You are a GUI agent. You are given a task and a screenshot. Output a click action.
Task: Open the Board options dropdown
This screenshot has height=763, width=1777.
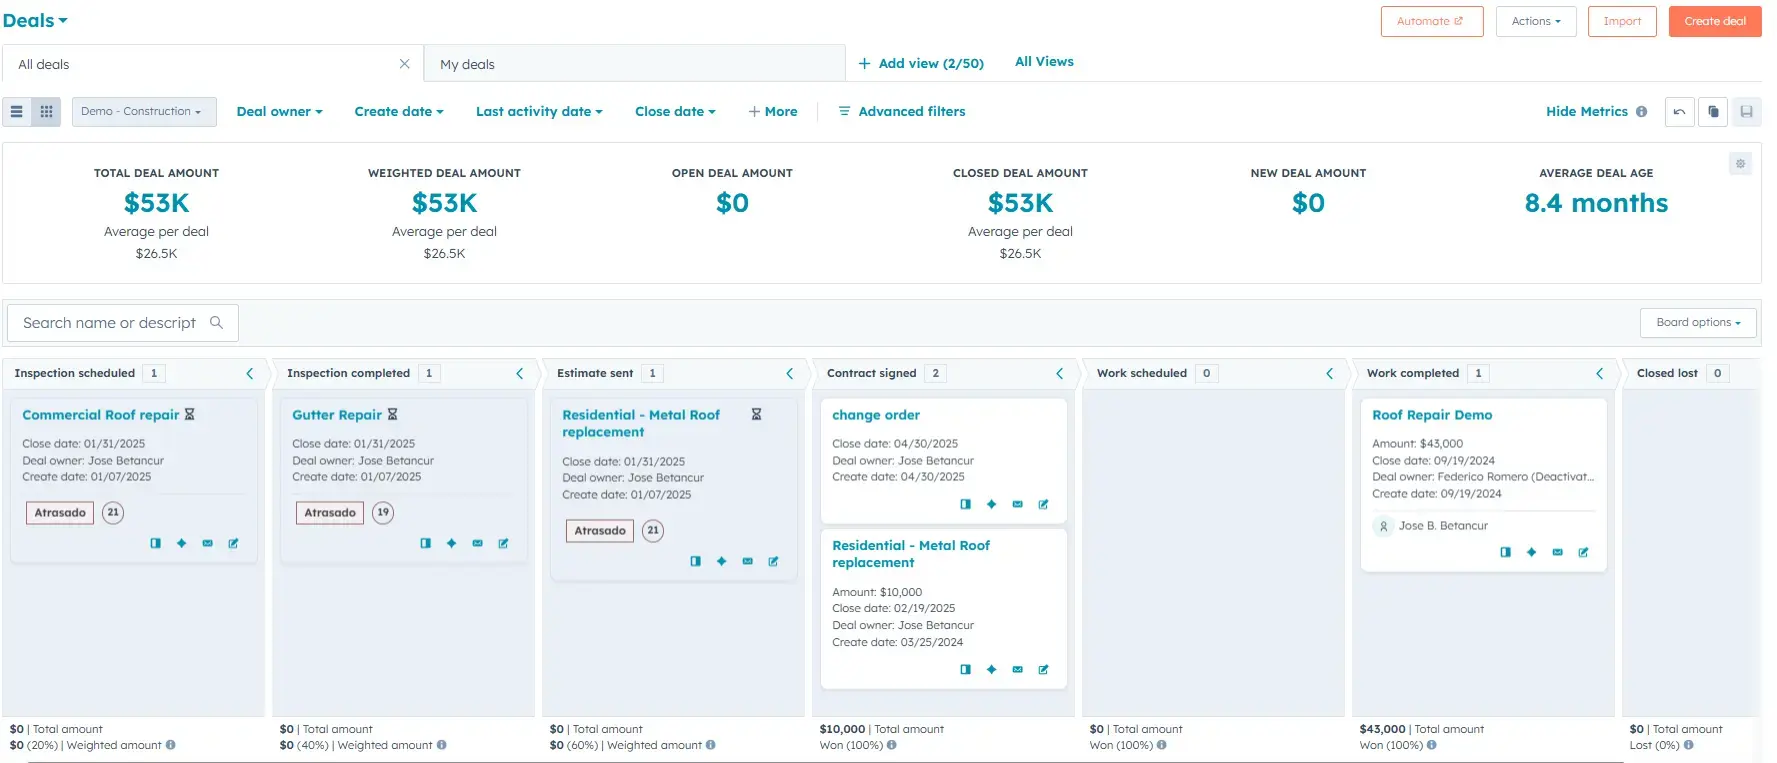[x=1697, y=323]
